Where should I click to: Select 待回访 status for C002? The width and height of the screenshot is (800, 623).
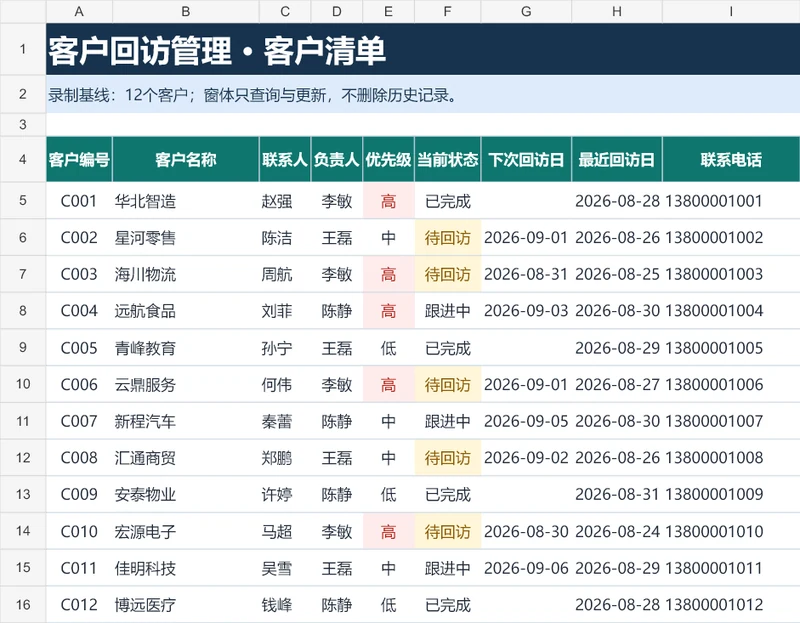pos(448,238)
